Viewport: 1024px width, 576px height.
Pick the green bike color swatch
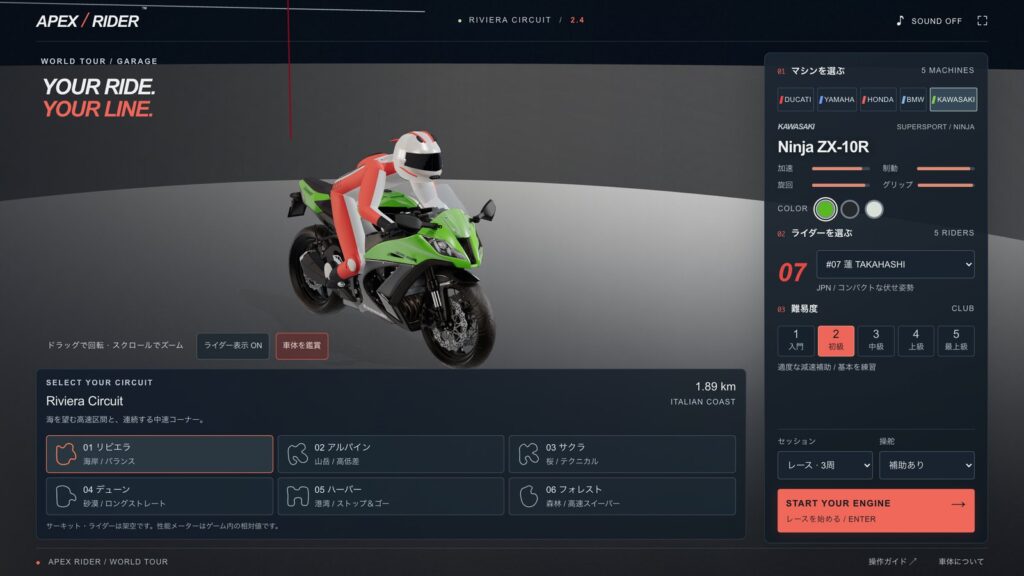[x=825, y=209]
